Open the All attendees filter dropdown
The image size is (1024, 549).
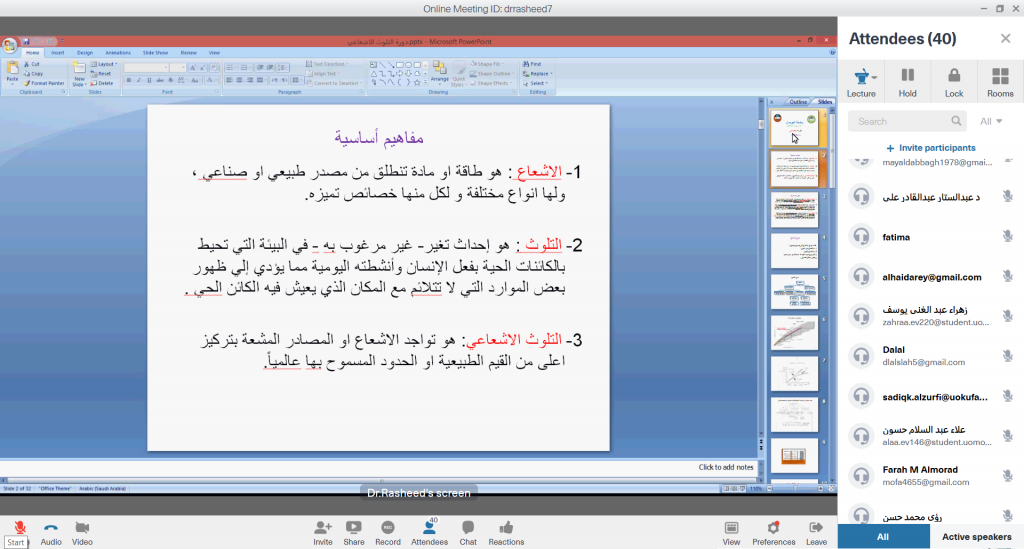pos(991,121)
